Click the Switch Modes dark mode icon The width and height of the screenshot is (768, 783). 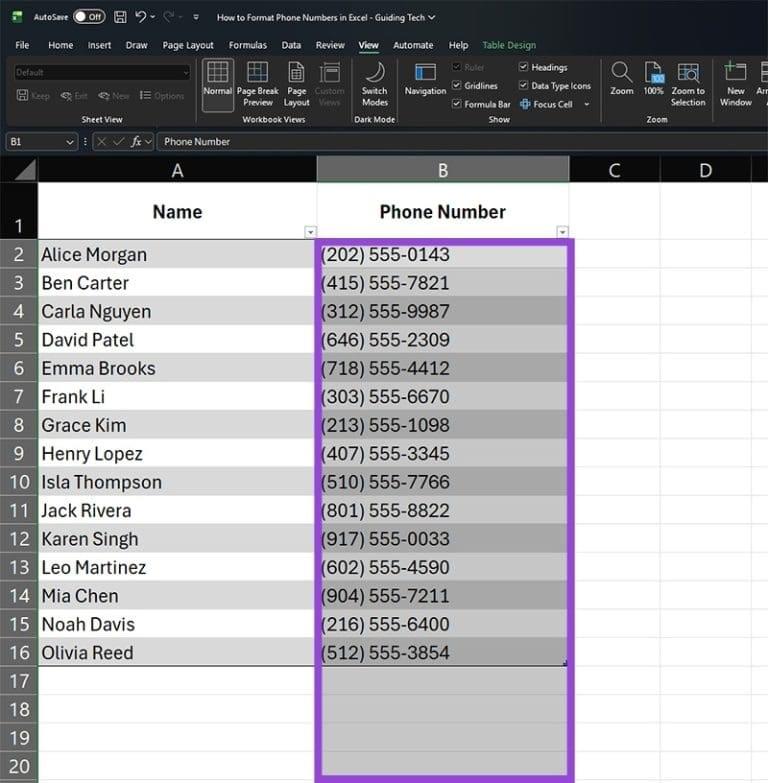[x=375, y=82]
